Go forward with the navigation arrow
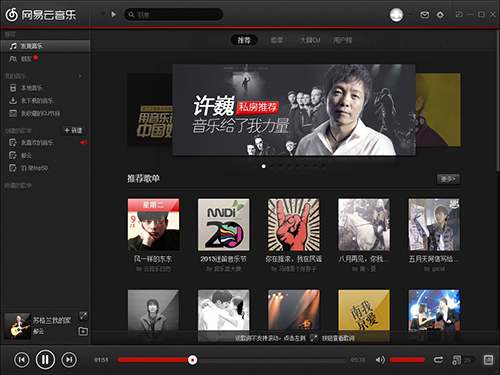The image size is (500, 375). coord(114,15)
